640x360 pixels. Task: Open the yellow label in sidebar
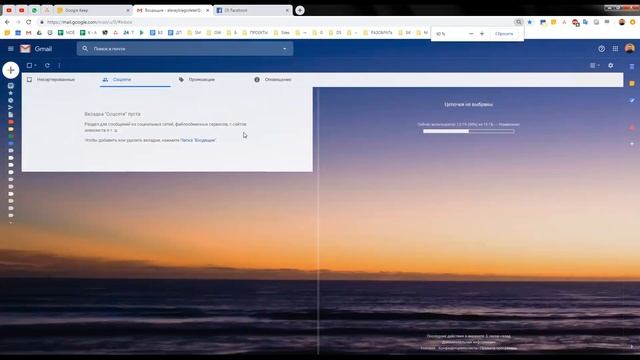click(11, 129)
